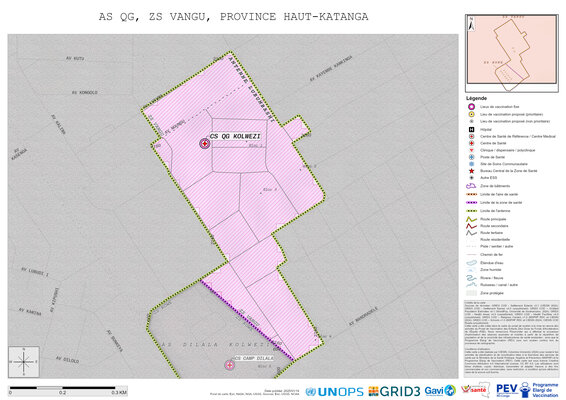The height and width of the screenshot is (400, 566).
Task: Click the Clinique / dispensaire red triangle icon
Action: click(x=471, y=150)
